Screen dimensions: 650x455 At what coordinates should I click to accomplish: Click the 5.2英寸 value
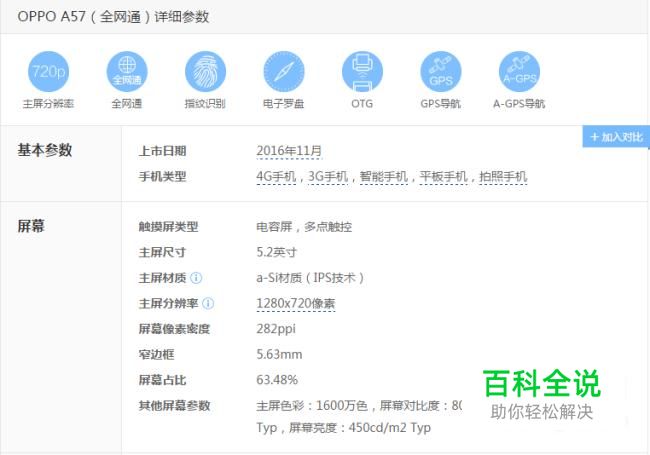pos(276,252)
